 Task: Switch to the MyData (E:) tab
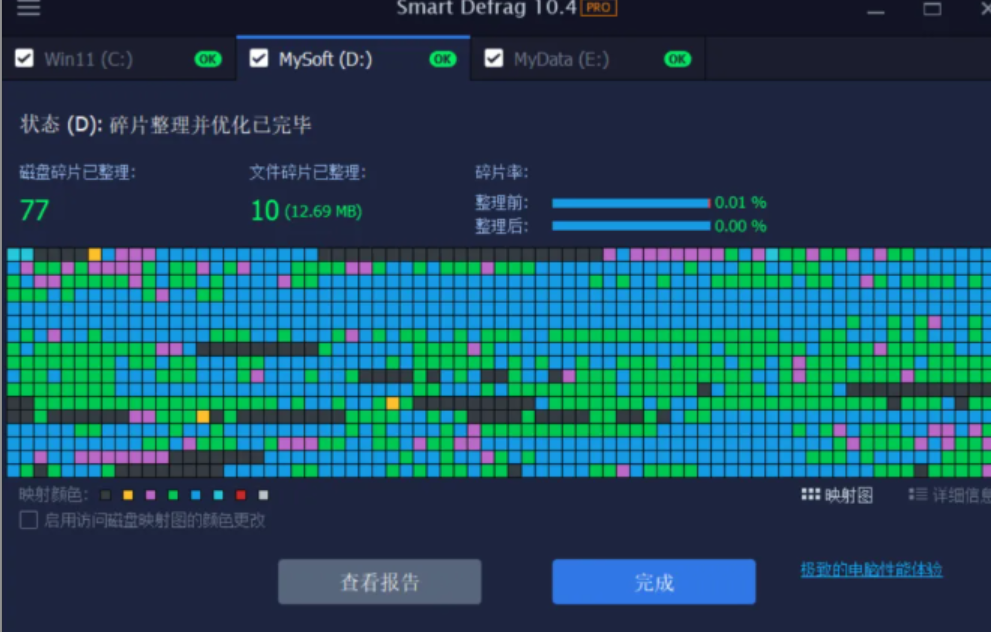[588, 59]
